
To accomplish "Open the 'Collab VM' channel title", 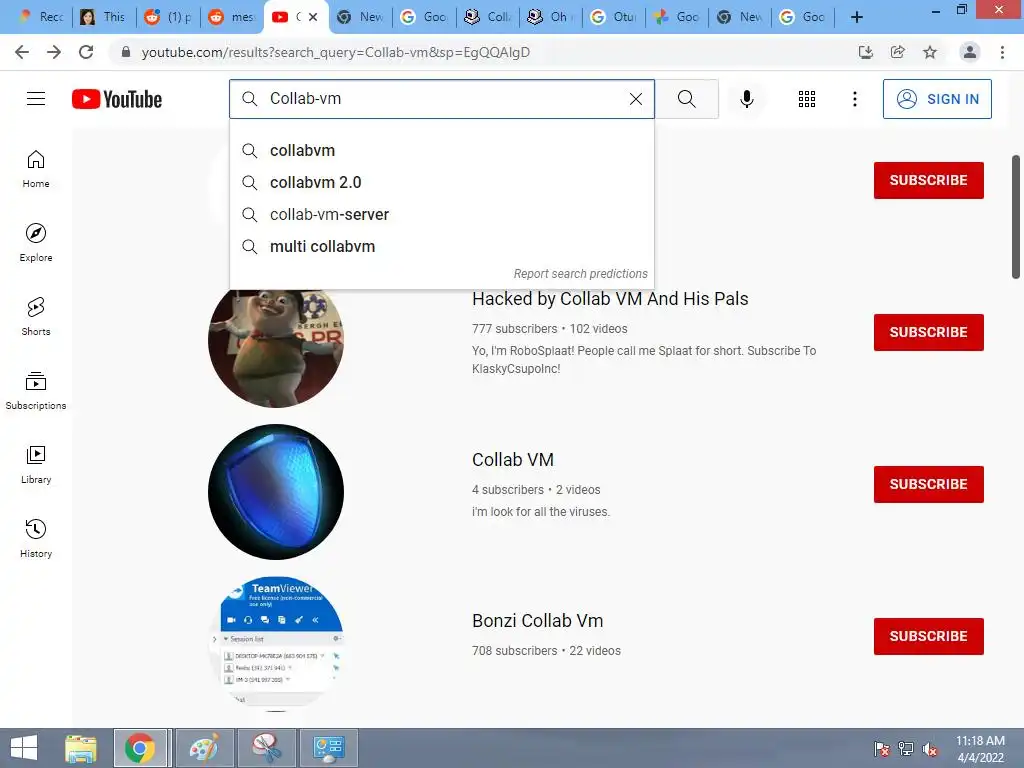I will (513, 460).
